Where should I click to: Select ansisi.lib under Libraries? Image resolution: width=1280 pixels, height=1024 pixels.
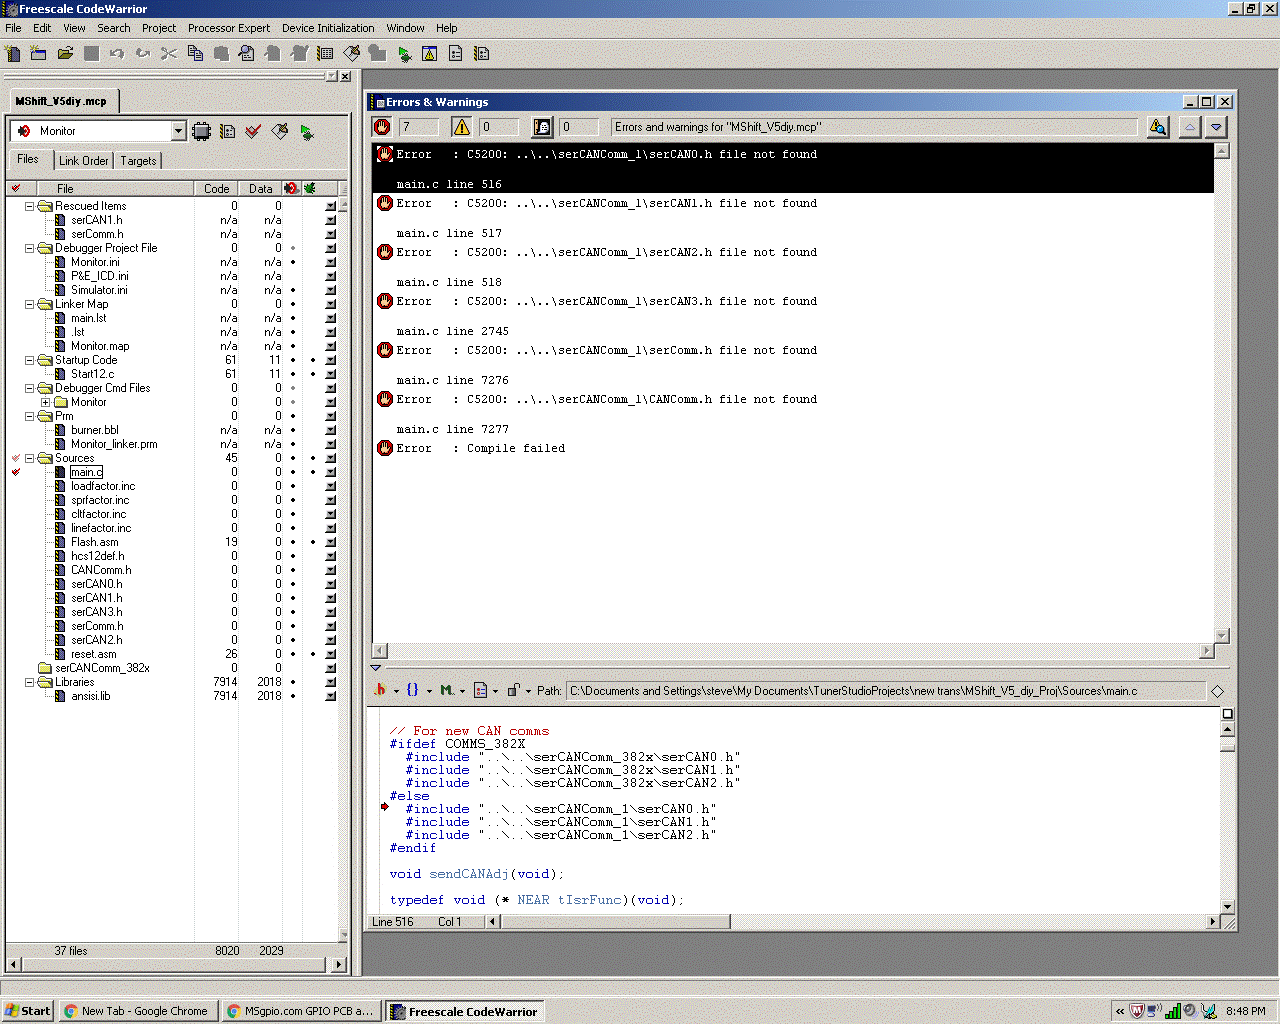pos(91,696)
